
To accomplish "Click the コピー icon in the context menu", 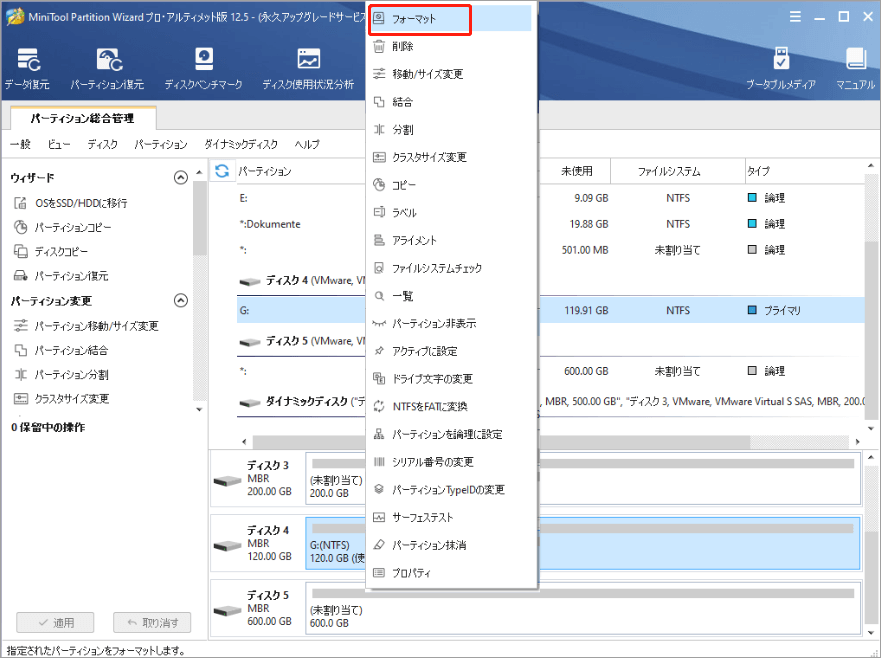I will coord(379,184).
